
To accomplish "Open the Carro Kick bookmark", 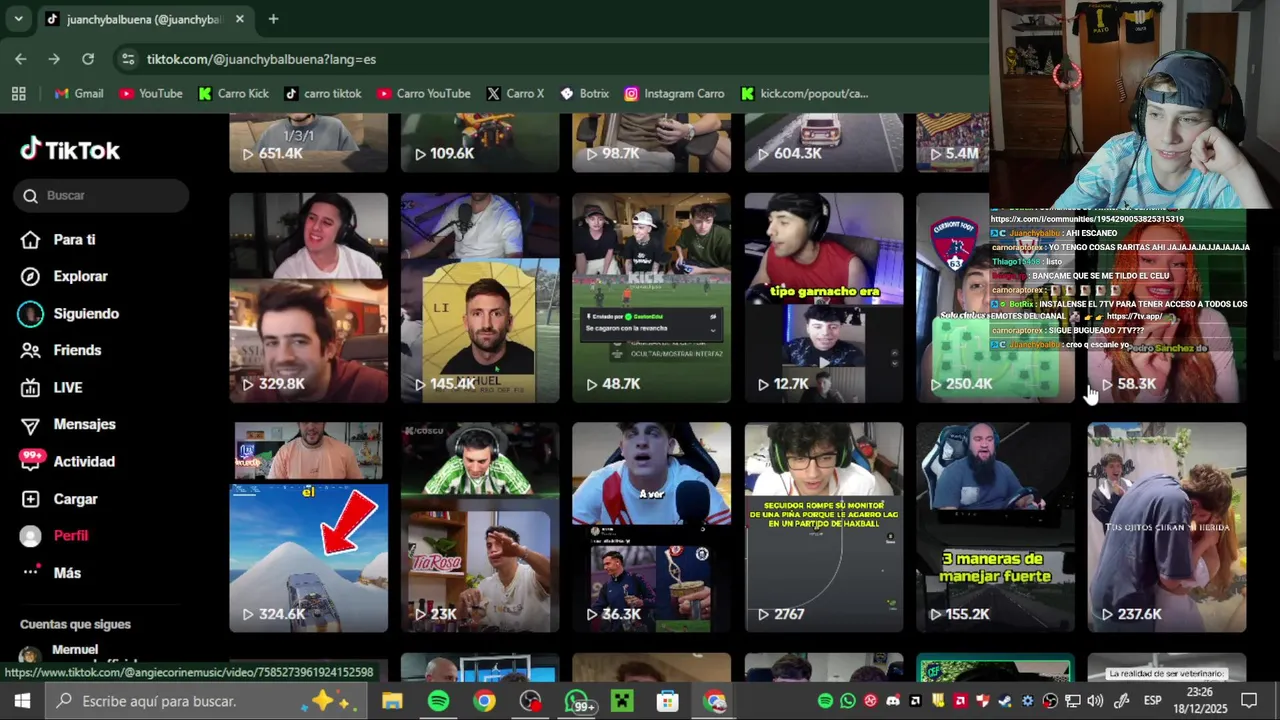I will (234, 94).
